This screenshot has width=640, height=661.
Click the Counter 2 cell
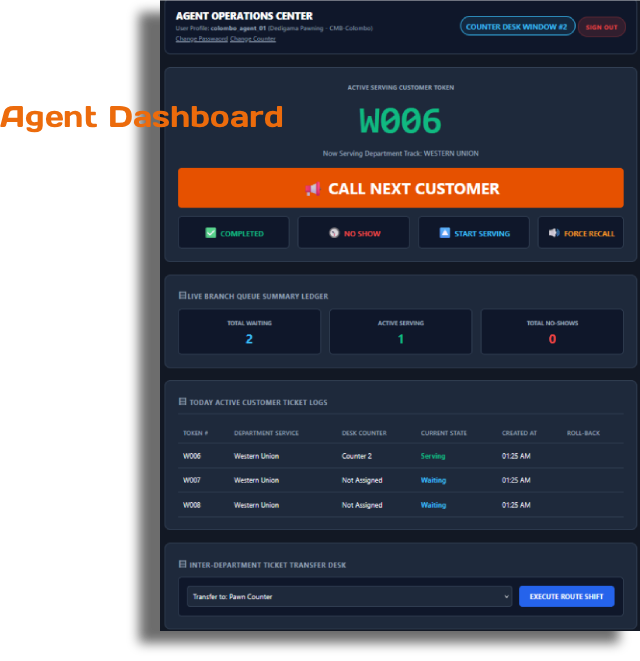click(x=357, y=456)
